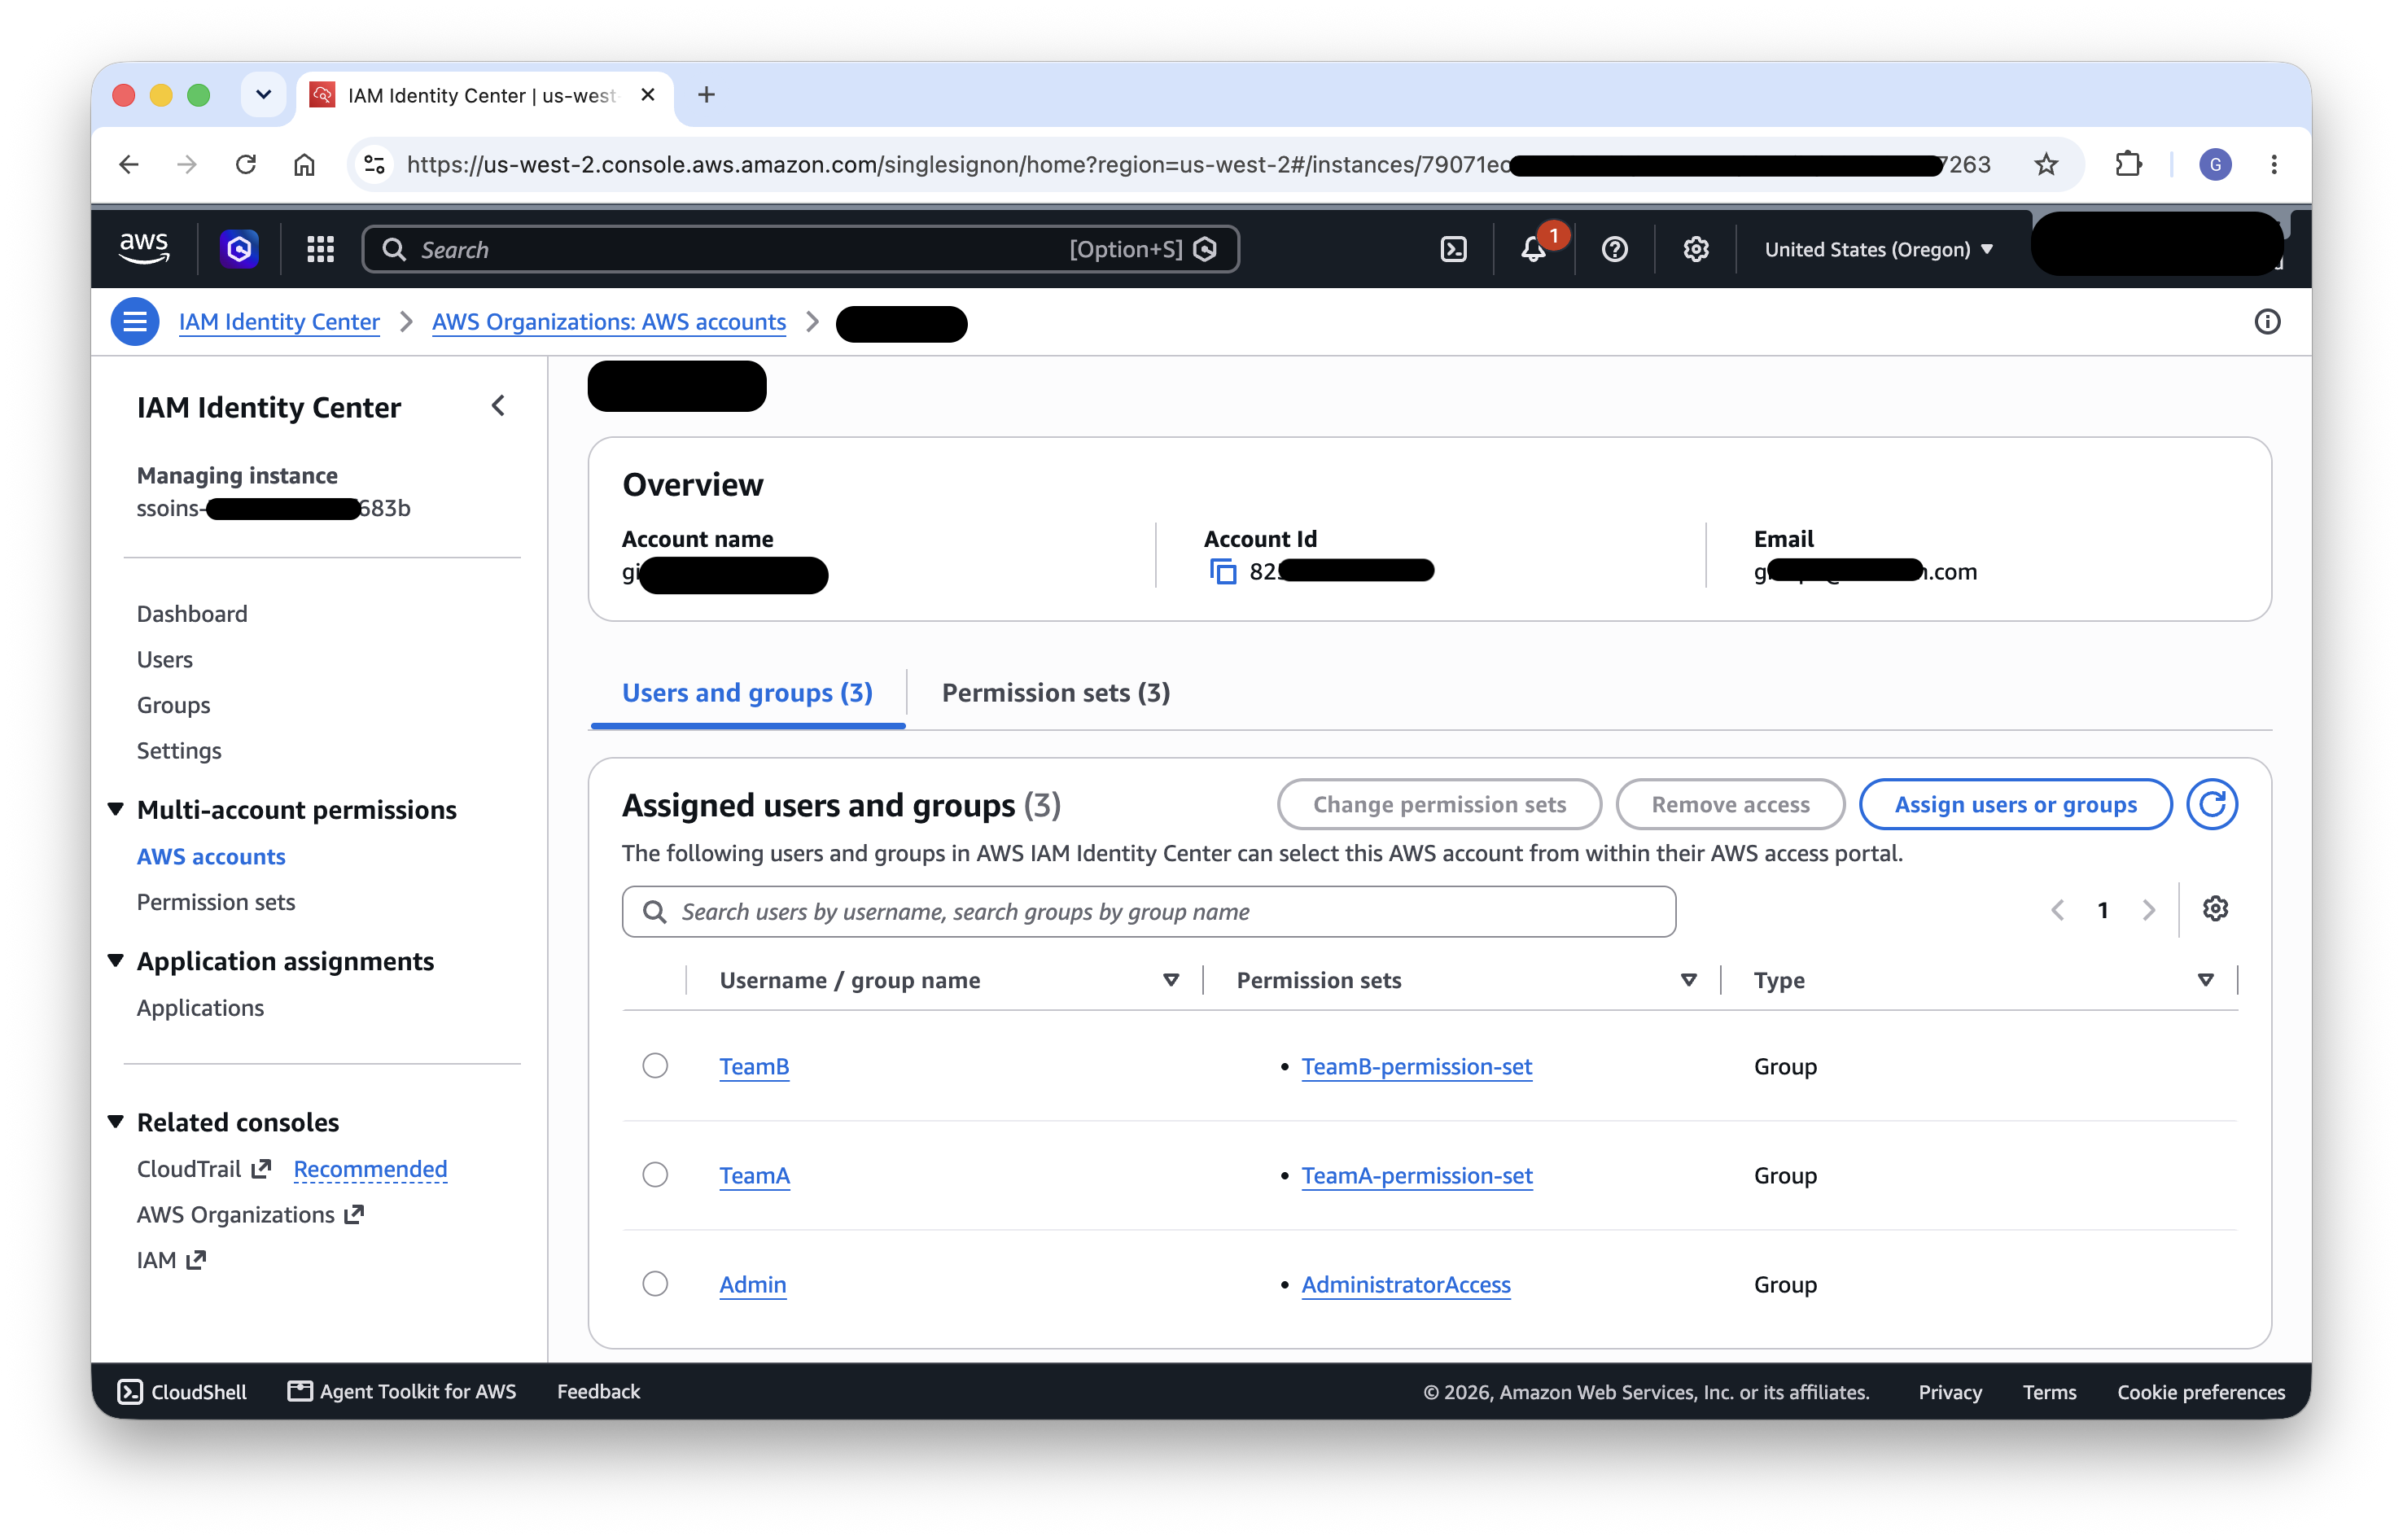Refresh the assigned users and groups table
This screenshot has width=2403, height=1540.
pyautogui.click(x=2211, y=804)
